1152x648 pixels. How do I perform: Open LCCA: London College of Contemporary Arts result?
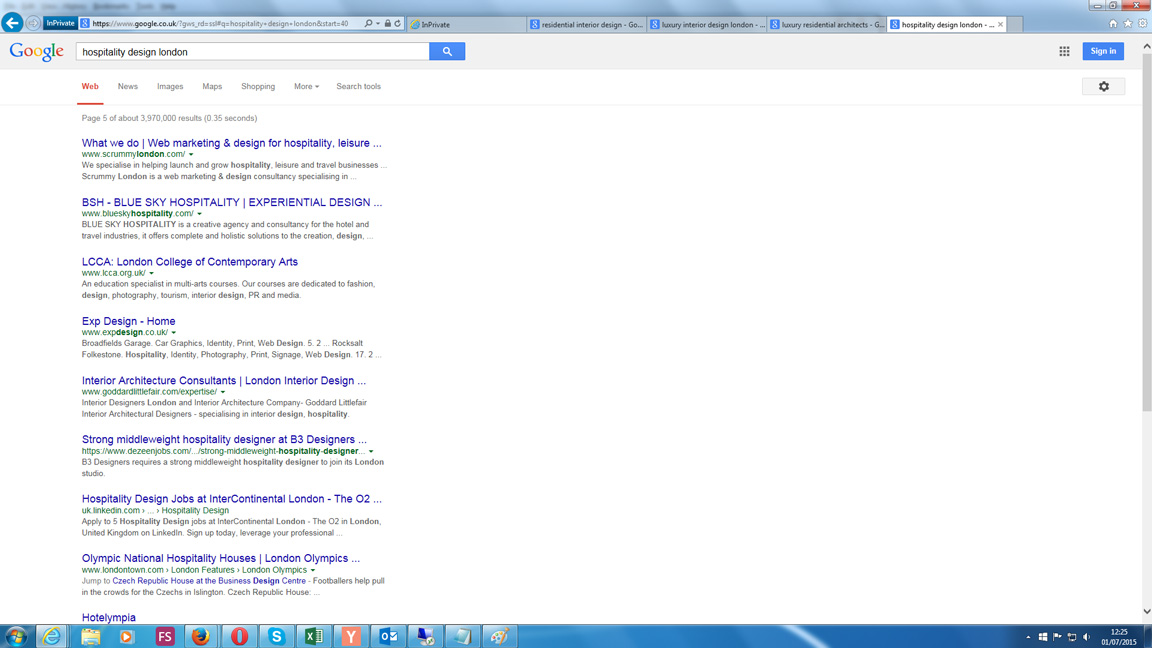[x=190, y=262]
